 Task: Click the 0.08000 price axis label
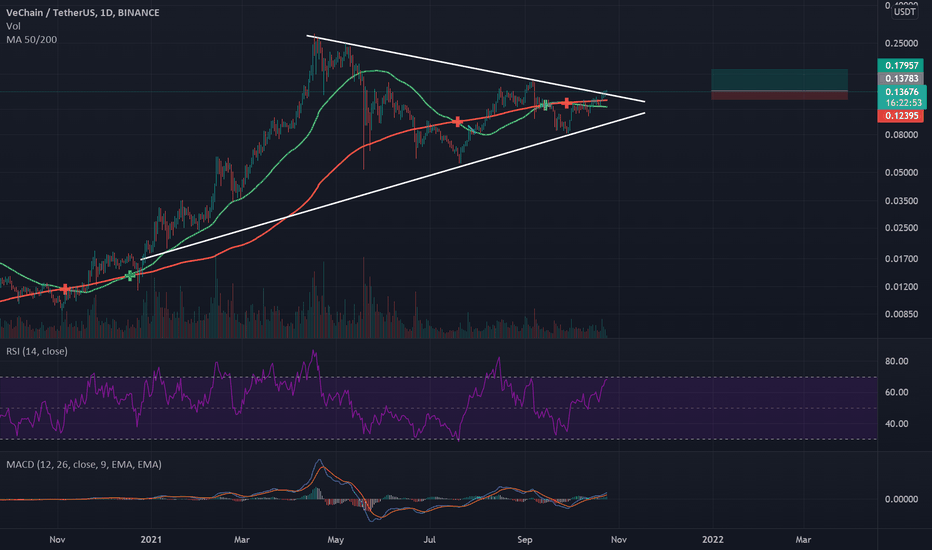901,135
